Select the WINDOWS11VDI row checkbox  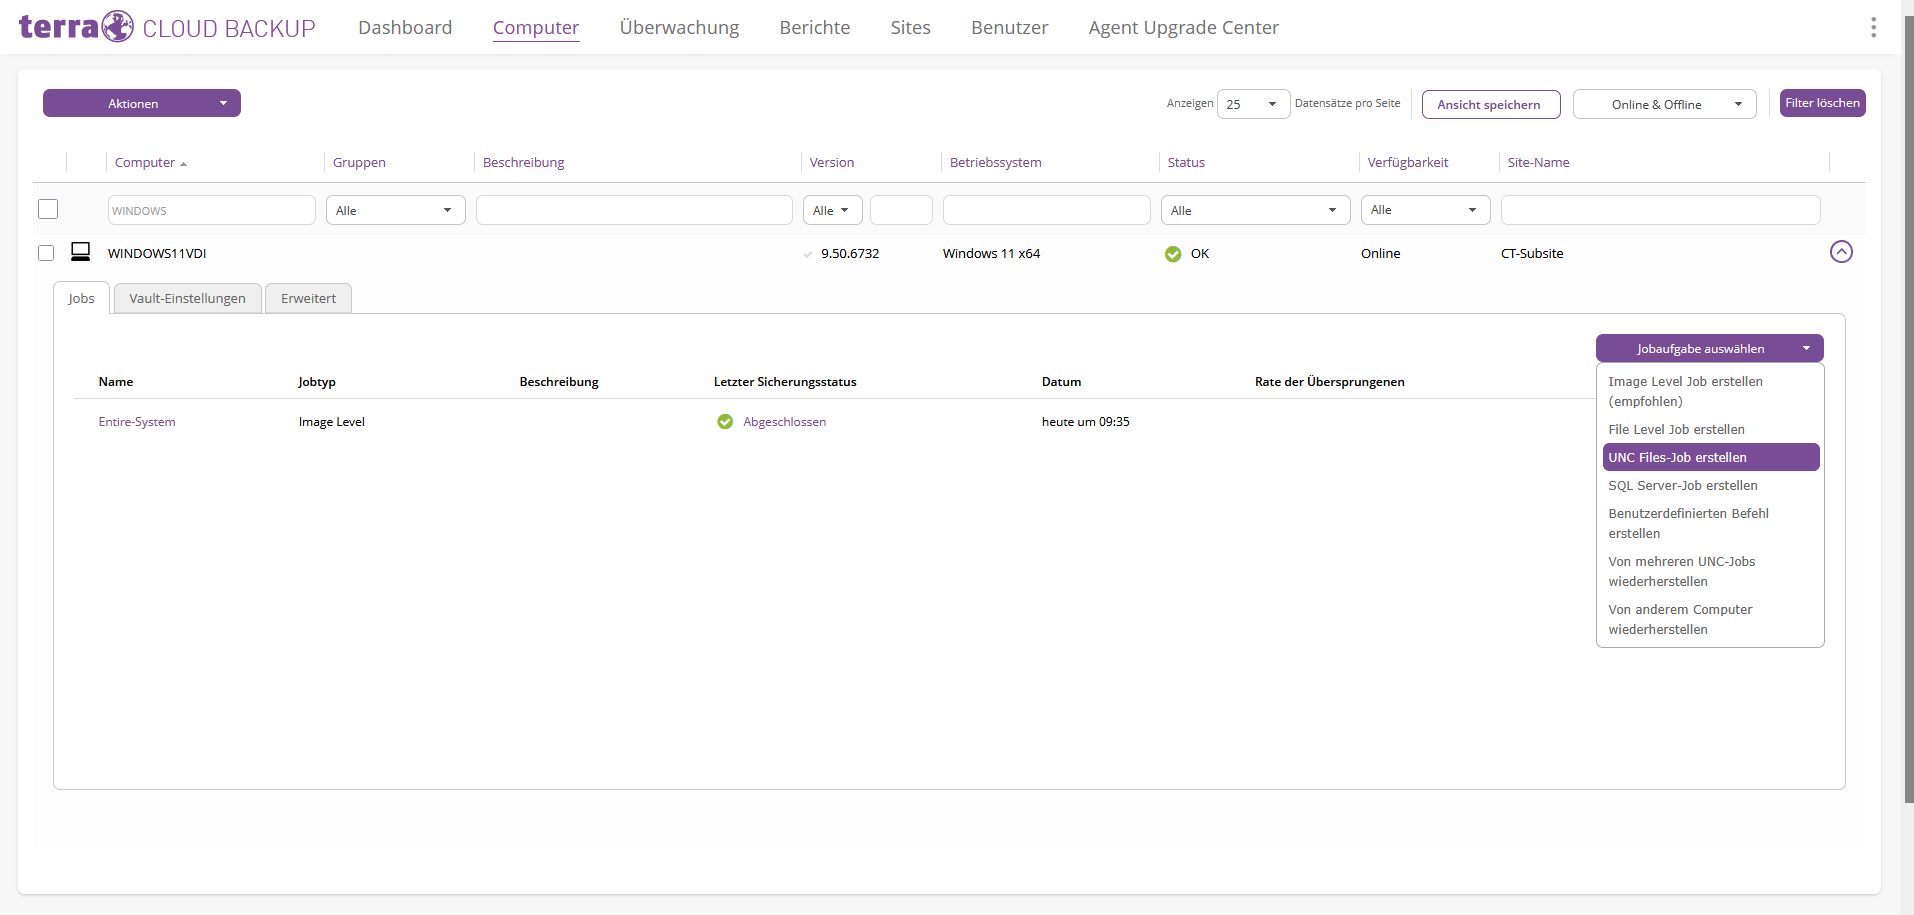click(46, 253)
